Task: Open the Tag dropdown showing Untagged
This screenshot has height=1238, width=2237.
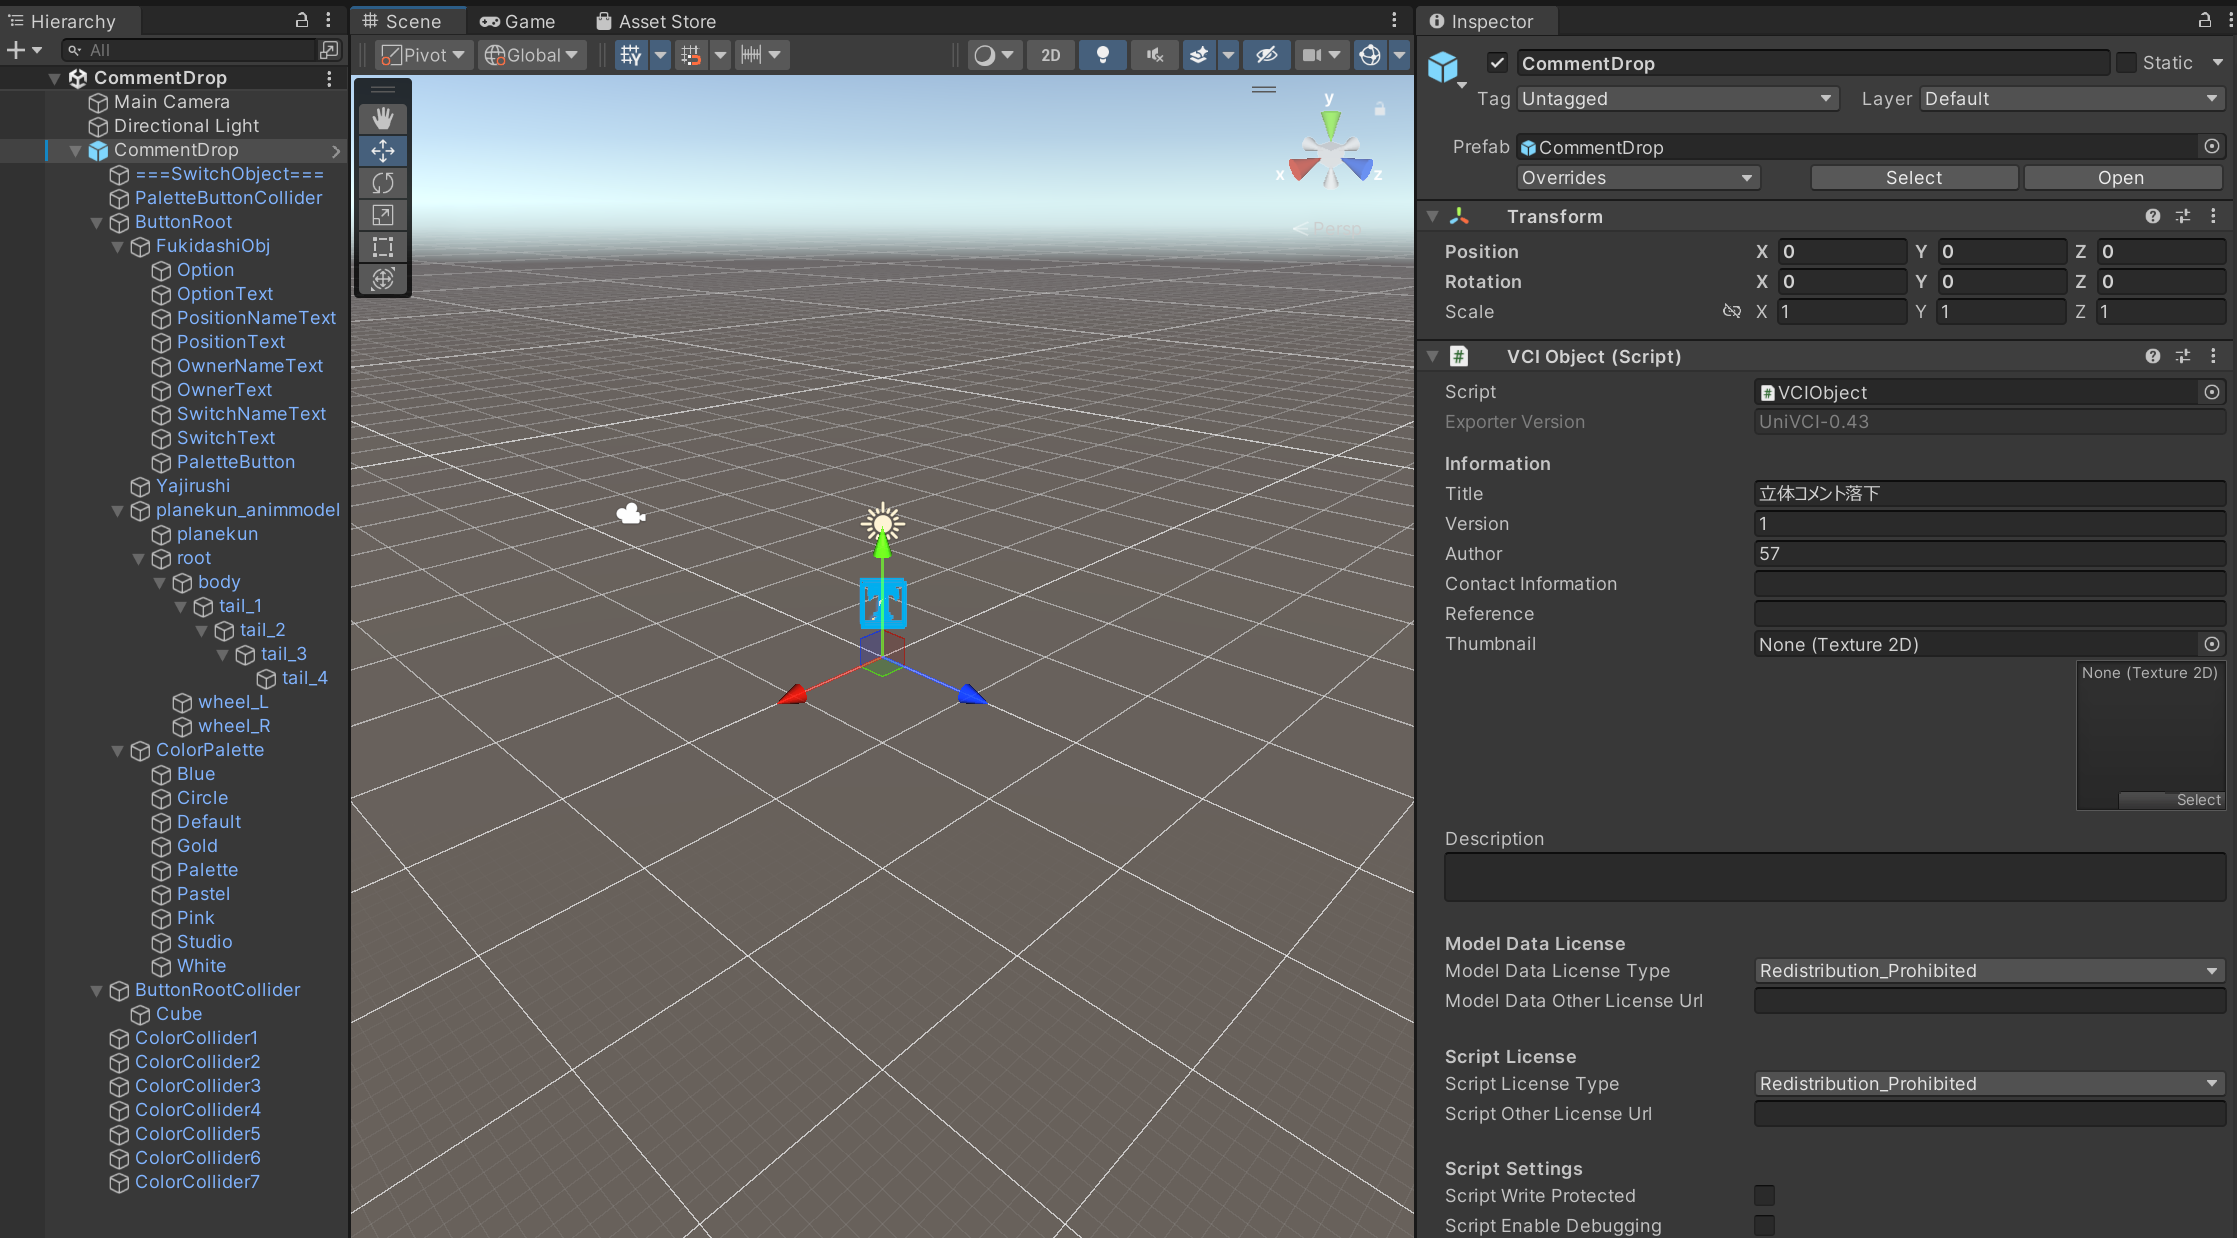Action: (x=1678, y=98)
